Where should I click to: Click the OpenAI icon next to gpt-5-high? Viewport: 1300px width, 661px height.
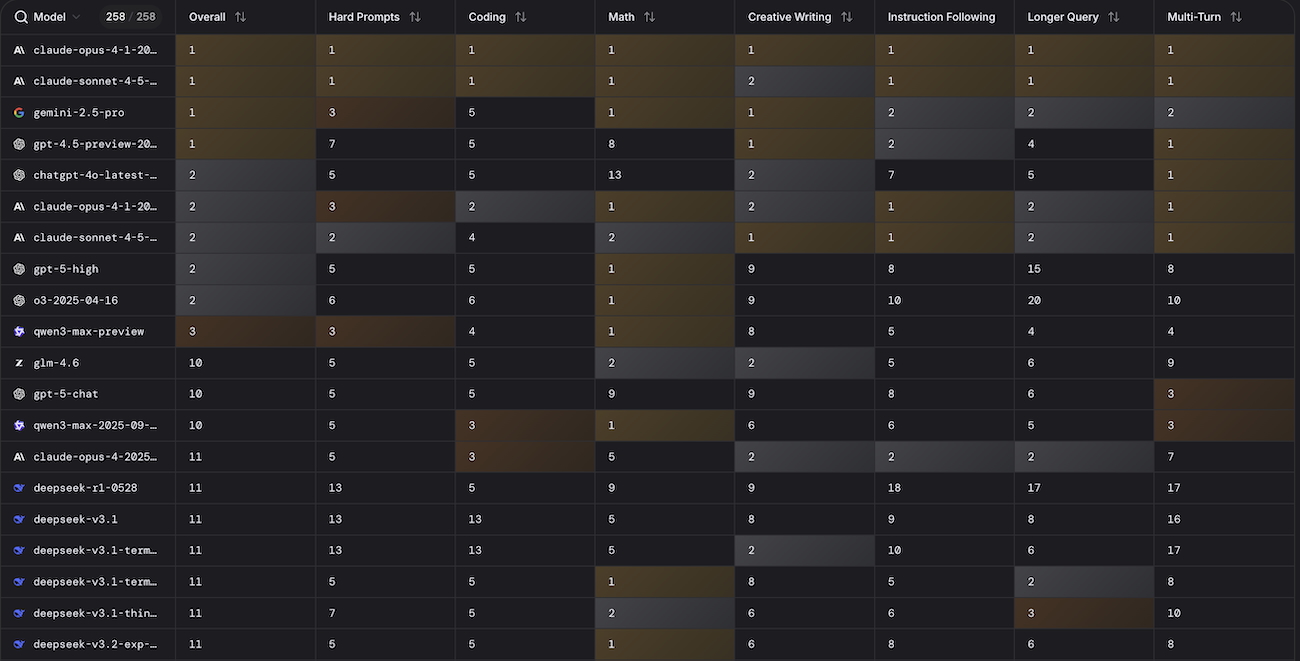19,269
